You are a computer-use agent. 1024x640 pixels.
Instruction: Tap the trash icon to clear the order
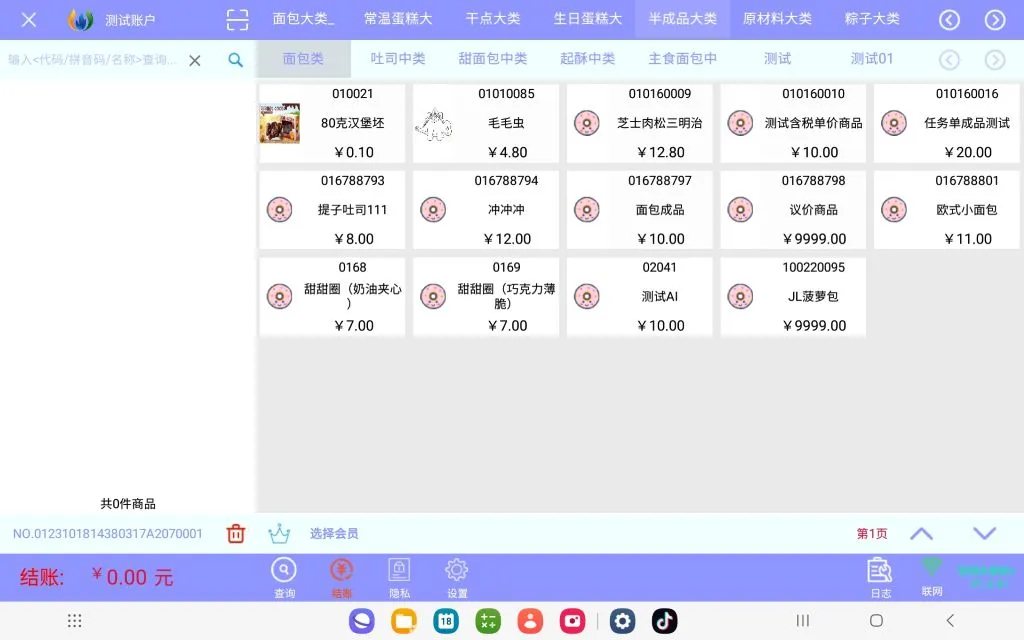pos(236,533)
